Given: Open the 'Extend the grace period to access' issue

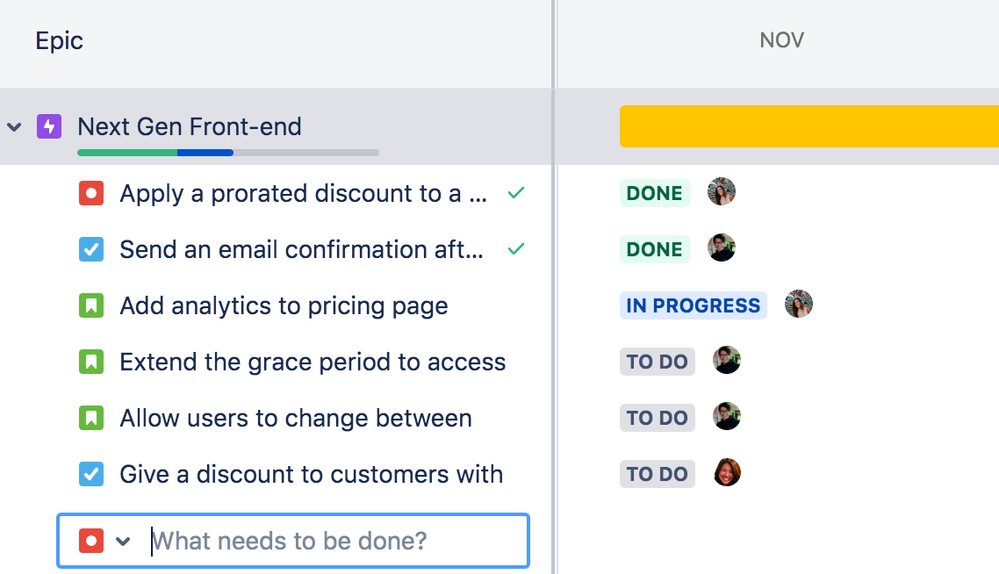Looking at the screenshot, I should click(x=312, y=362).
